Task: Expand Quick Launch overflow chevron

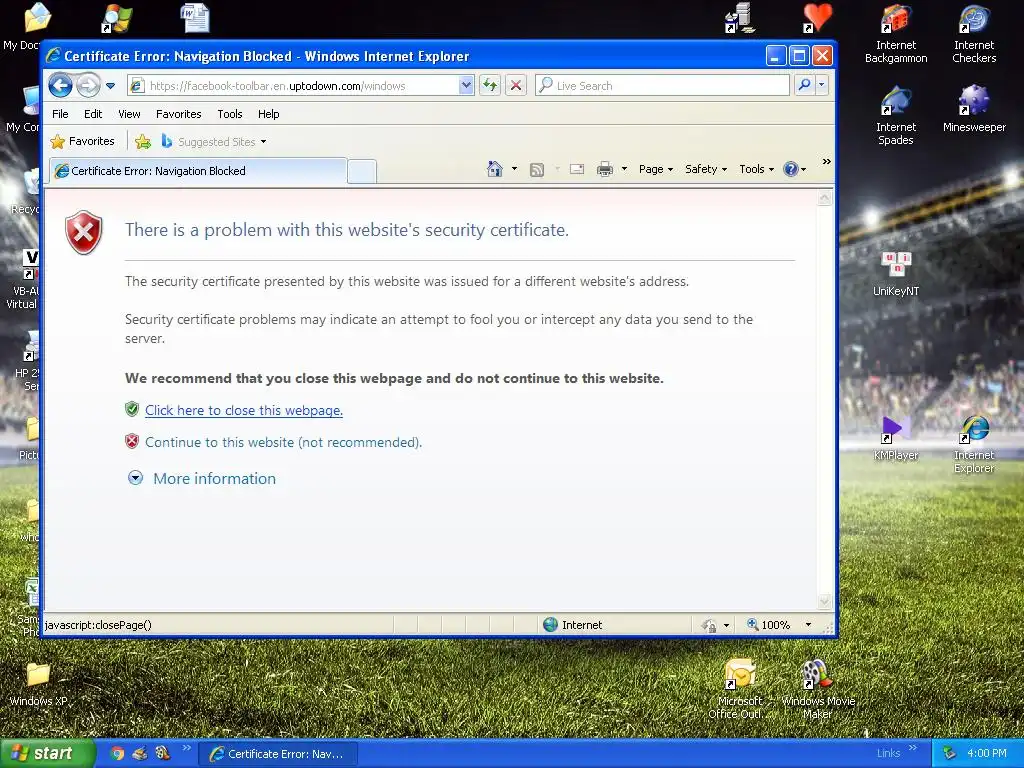Action: point(187,748)
